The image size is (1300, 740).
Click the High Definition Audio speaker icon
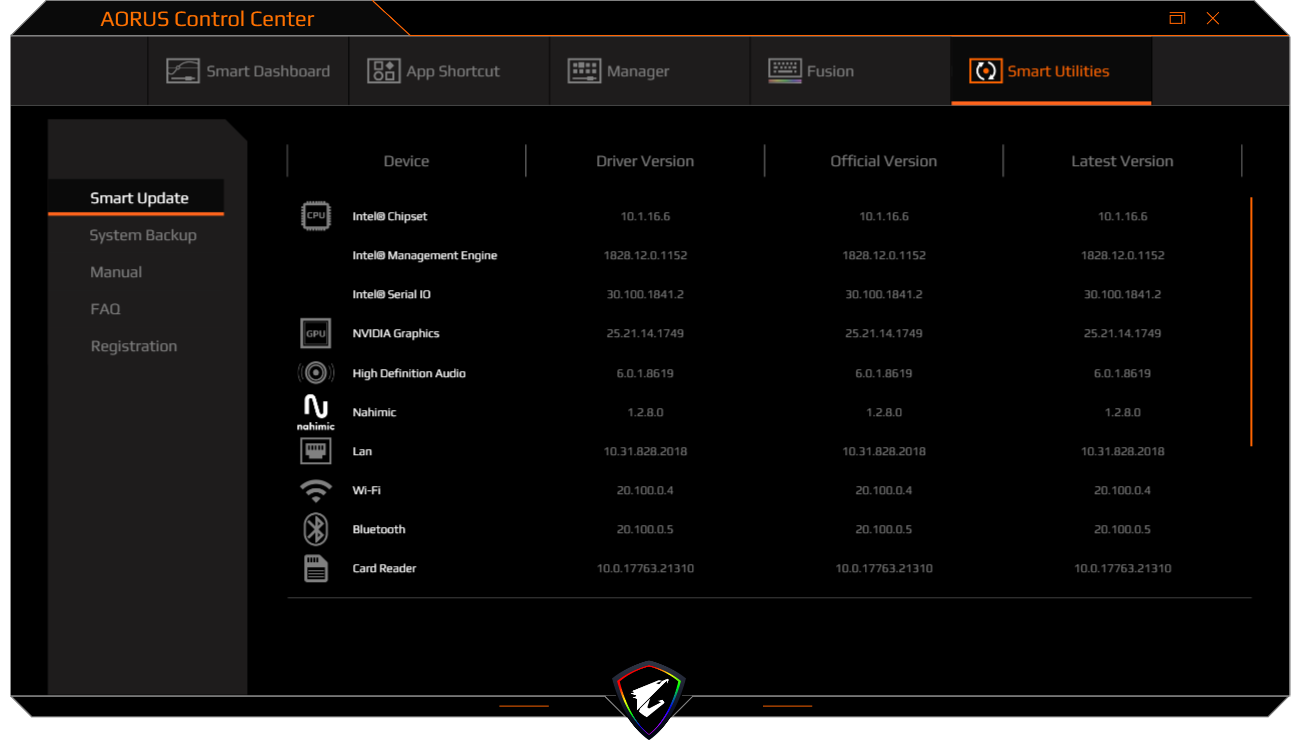(316, 373)
